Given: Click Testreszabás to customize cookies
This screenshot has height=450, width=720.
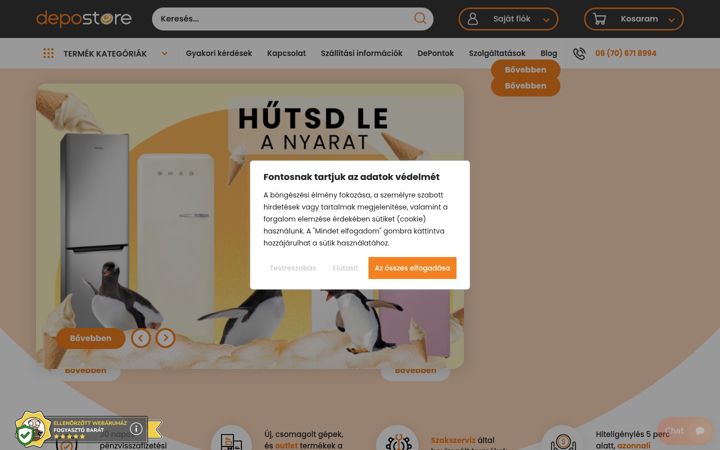Looking at the screenshot, I should tap(293, 268).
